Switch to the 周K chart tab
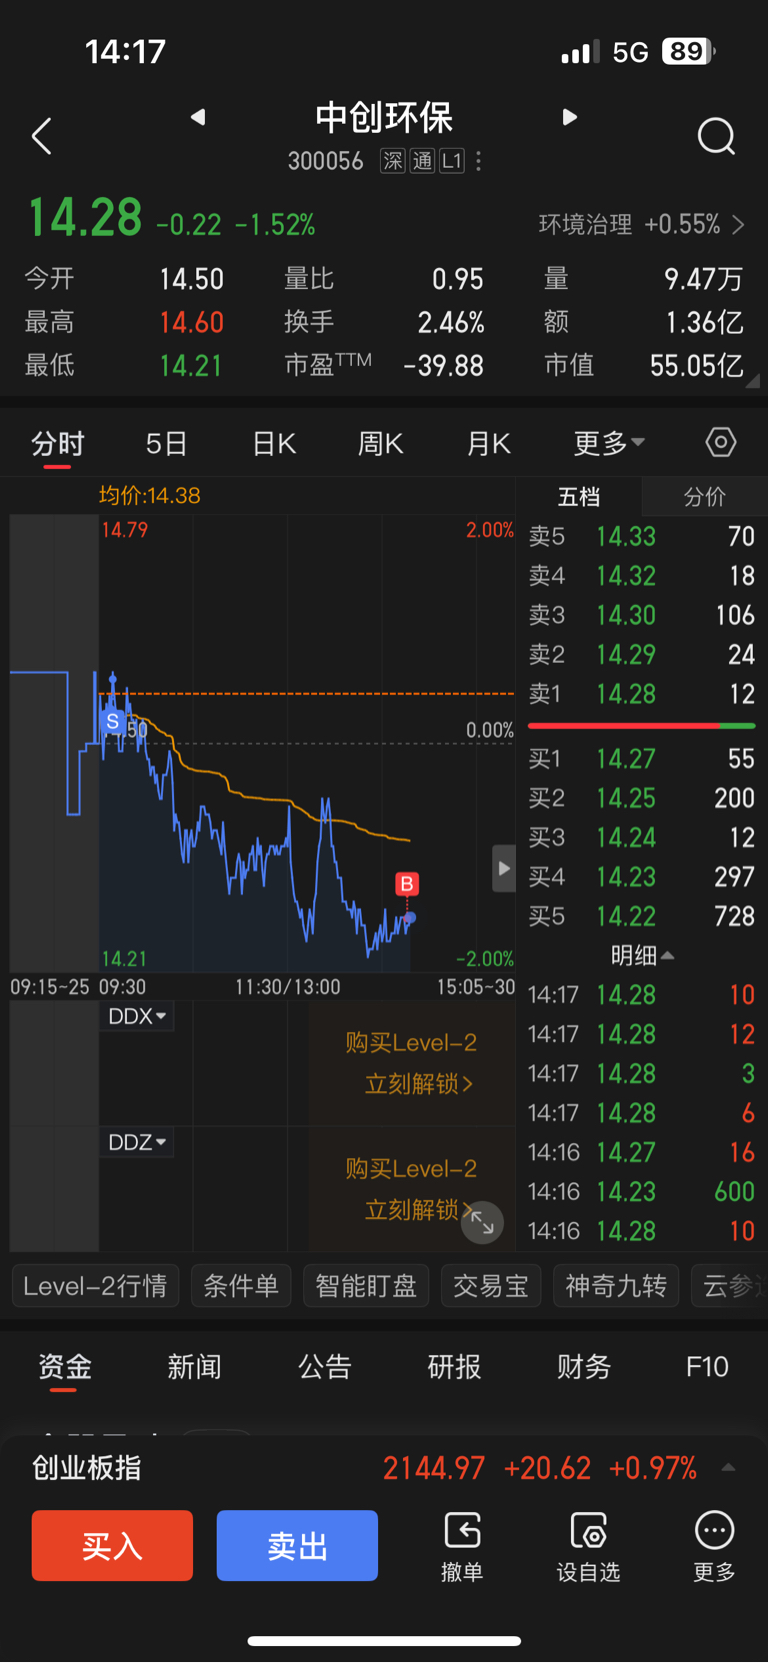Screen dimensions: 768x1663 (x=381, y=443)
